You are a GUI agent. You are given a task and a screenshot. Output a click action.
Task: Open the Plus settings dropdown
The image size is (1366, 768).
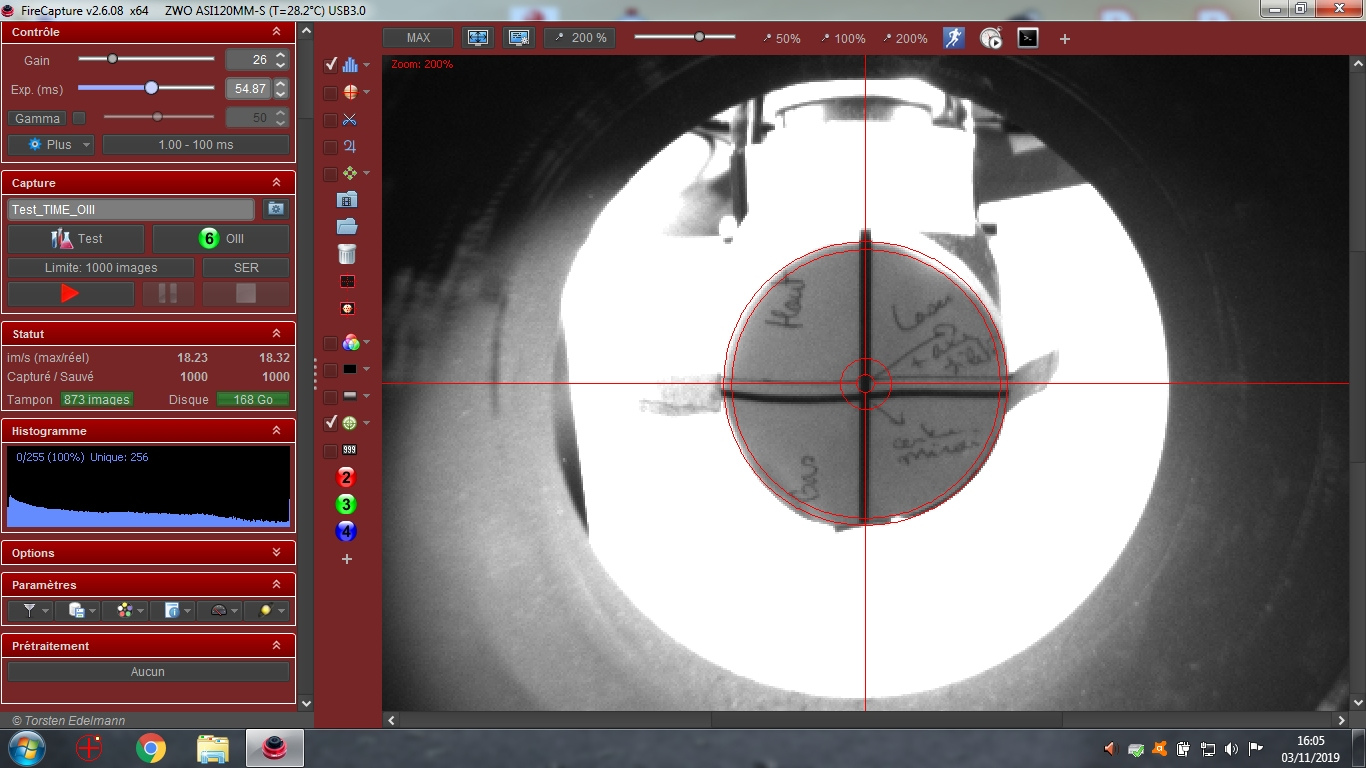pyautogui.click(x=51, y=145)
